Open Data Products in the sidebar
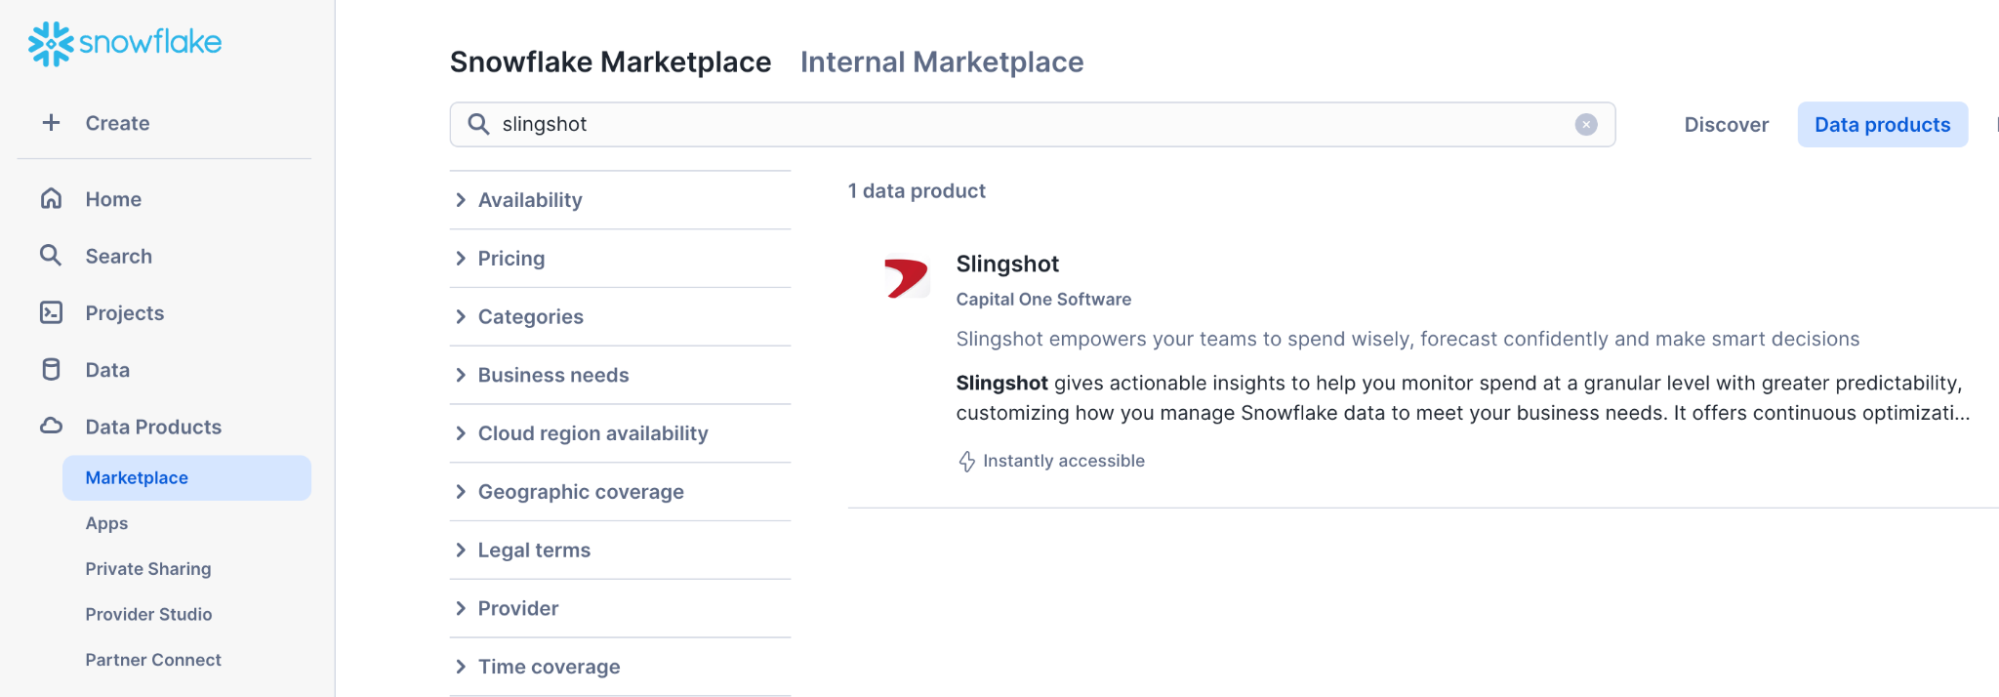 click(154, 427)
